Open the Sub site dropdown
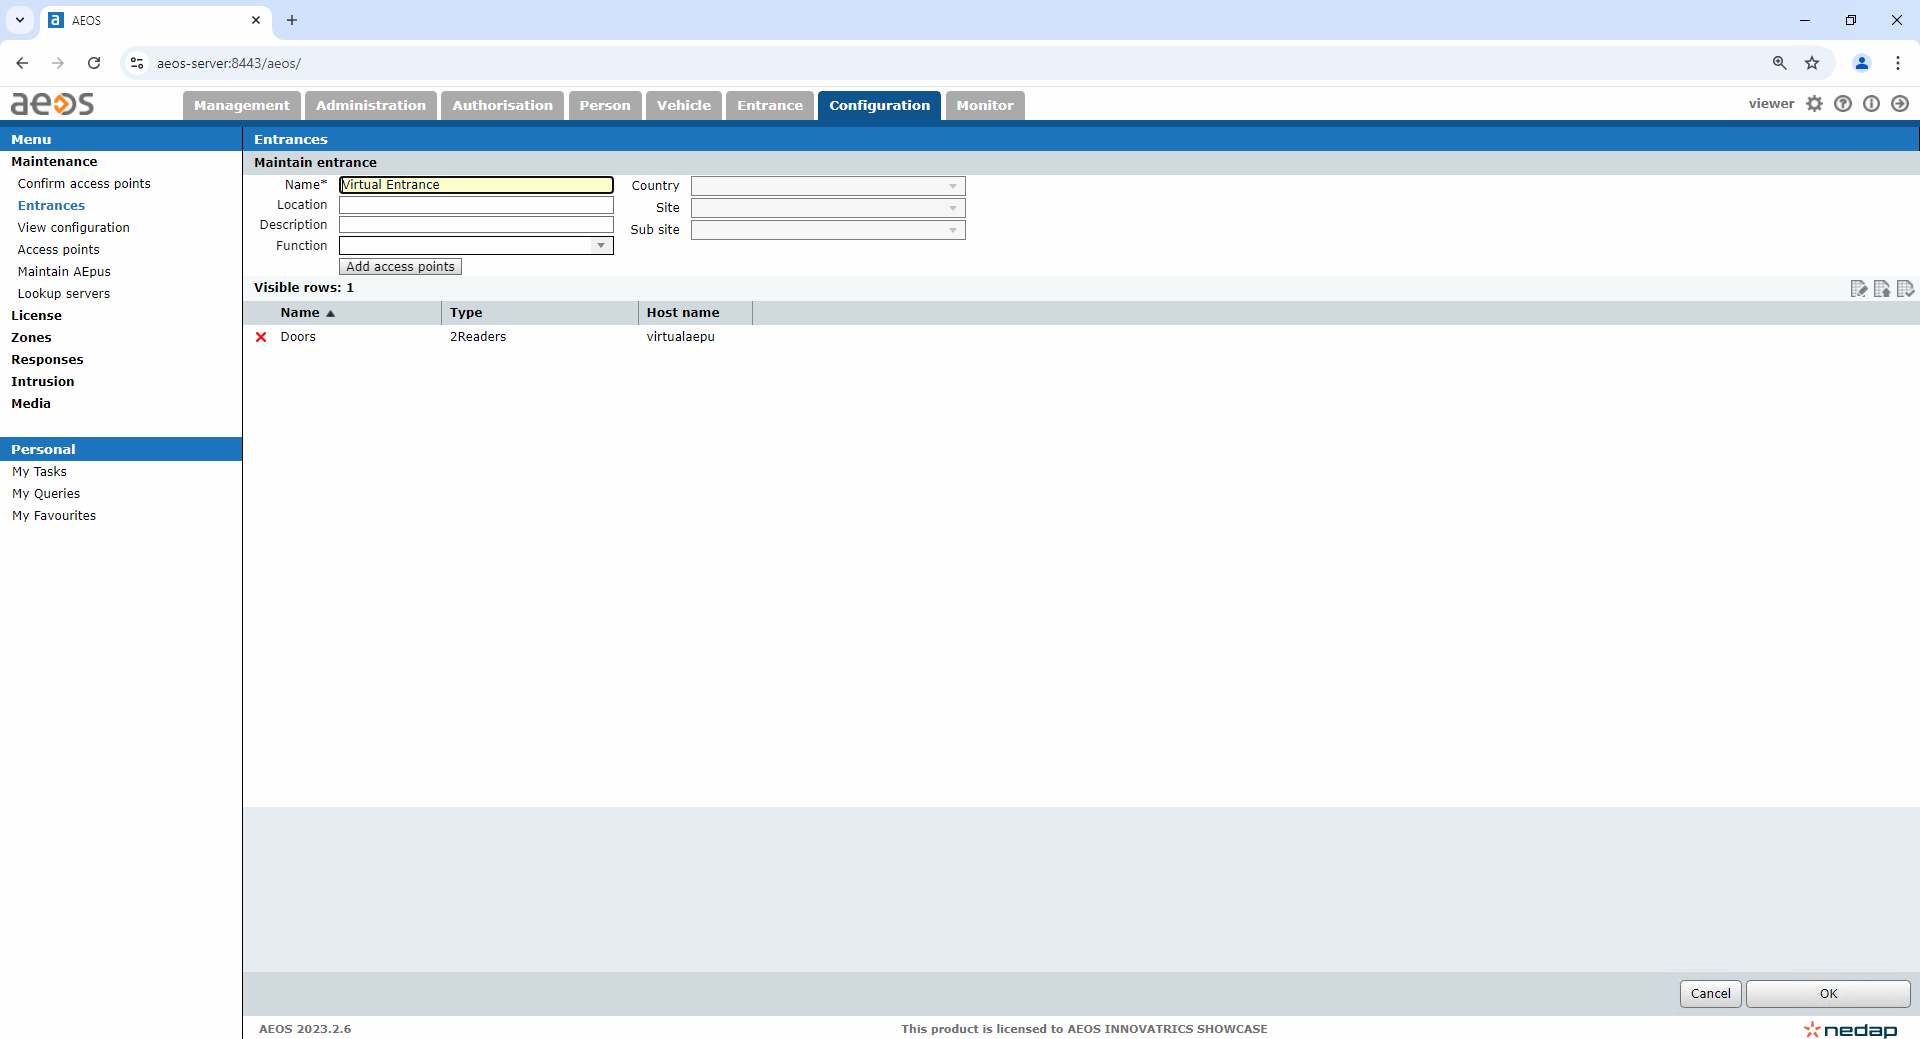Screen dimensions: 1920x1039 point(828,230)
